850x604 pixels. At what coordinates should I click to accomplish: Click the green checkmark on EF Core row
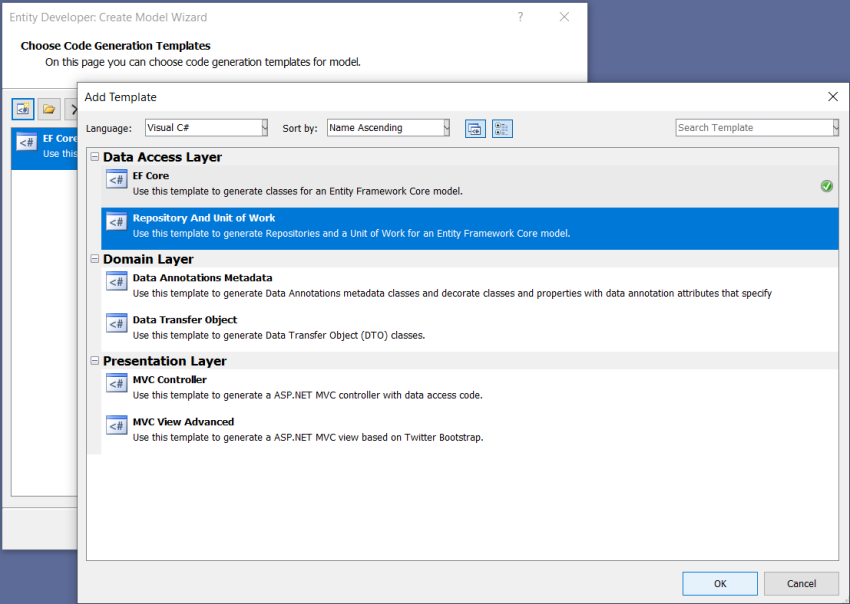tap(826, 186)
